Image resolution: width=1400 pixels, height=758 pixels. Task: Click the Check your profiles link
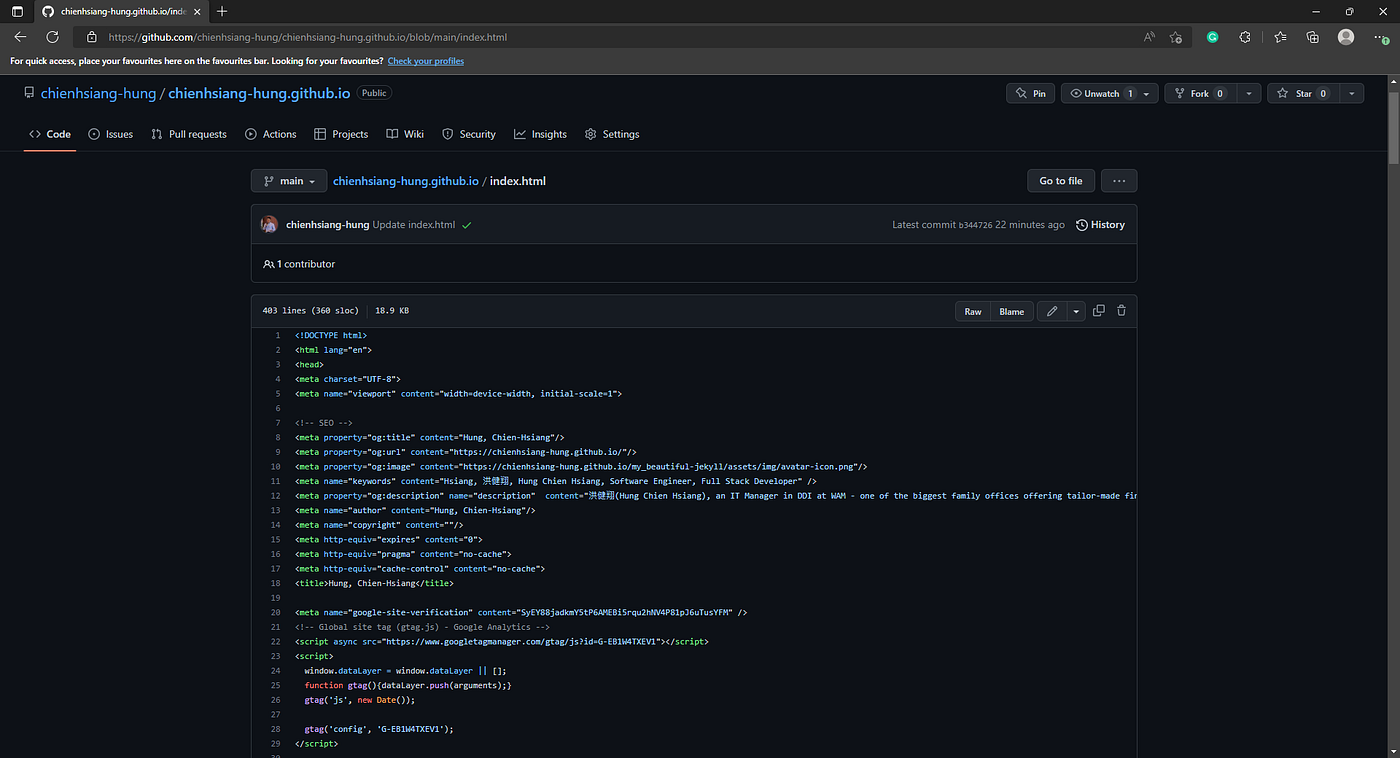(x=426, y=61)
